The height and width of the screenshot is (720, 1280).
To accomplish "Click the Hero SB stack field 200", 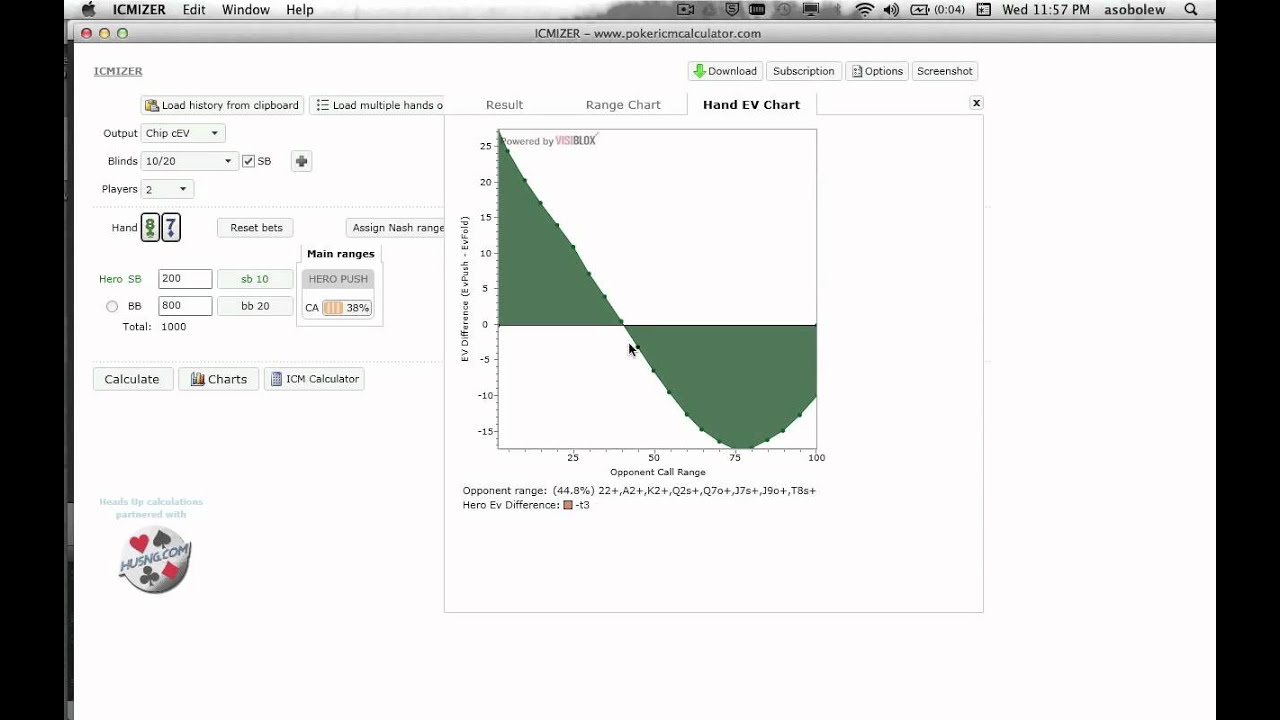I will point(185,279).
